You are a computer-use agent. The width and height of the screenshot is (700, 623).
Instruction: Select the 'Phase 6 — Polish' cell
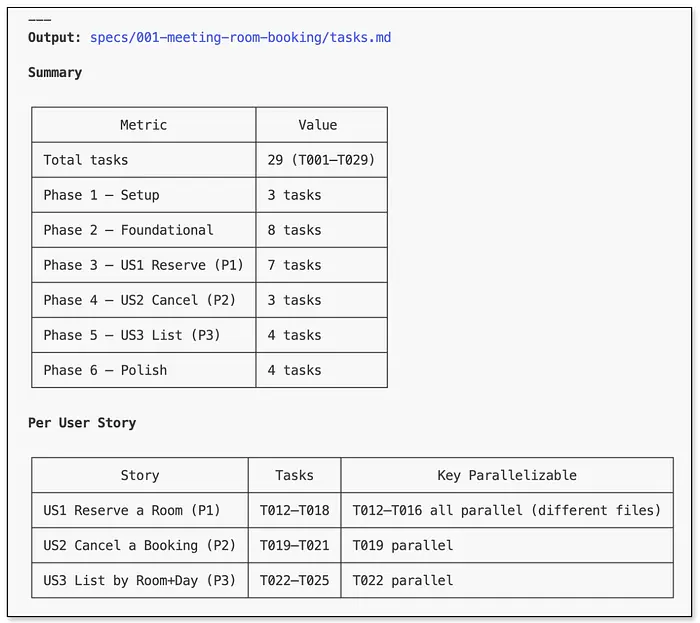(143, 370)
